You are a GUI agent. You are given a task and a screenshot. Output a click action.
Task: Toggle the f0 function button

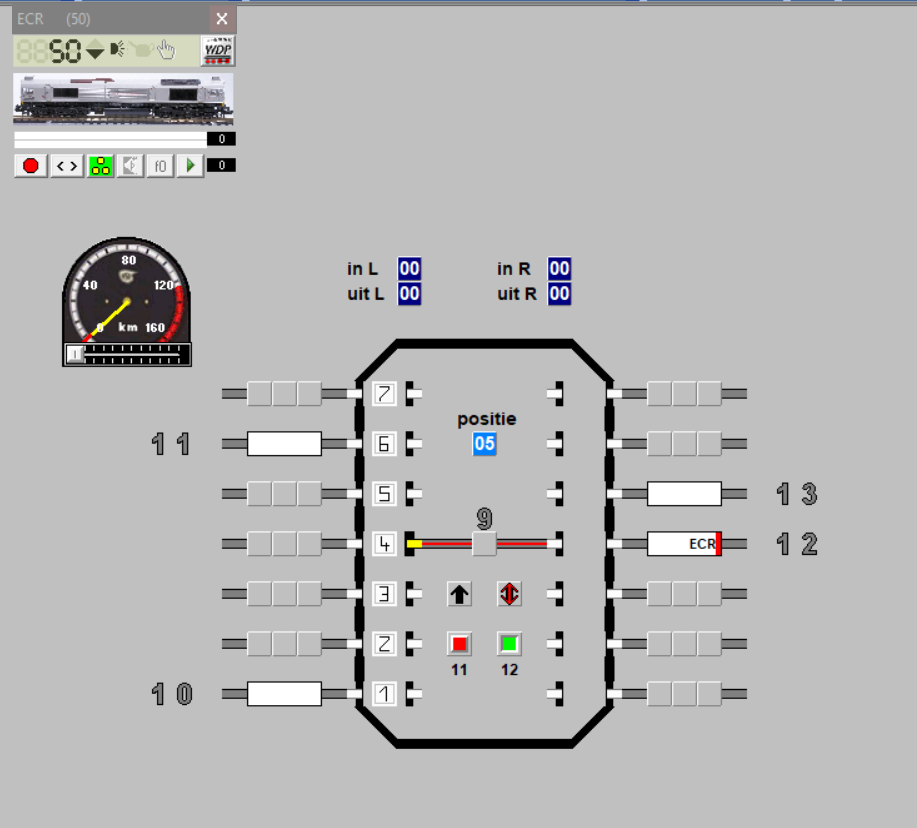[160, 166]
